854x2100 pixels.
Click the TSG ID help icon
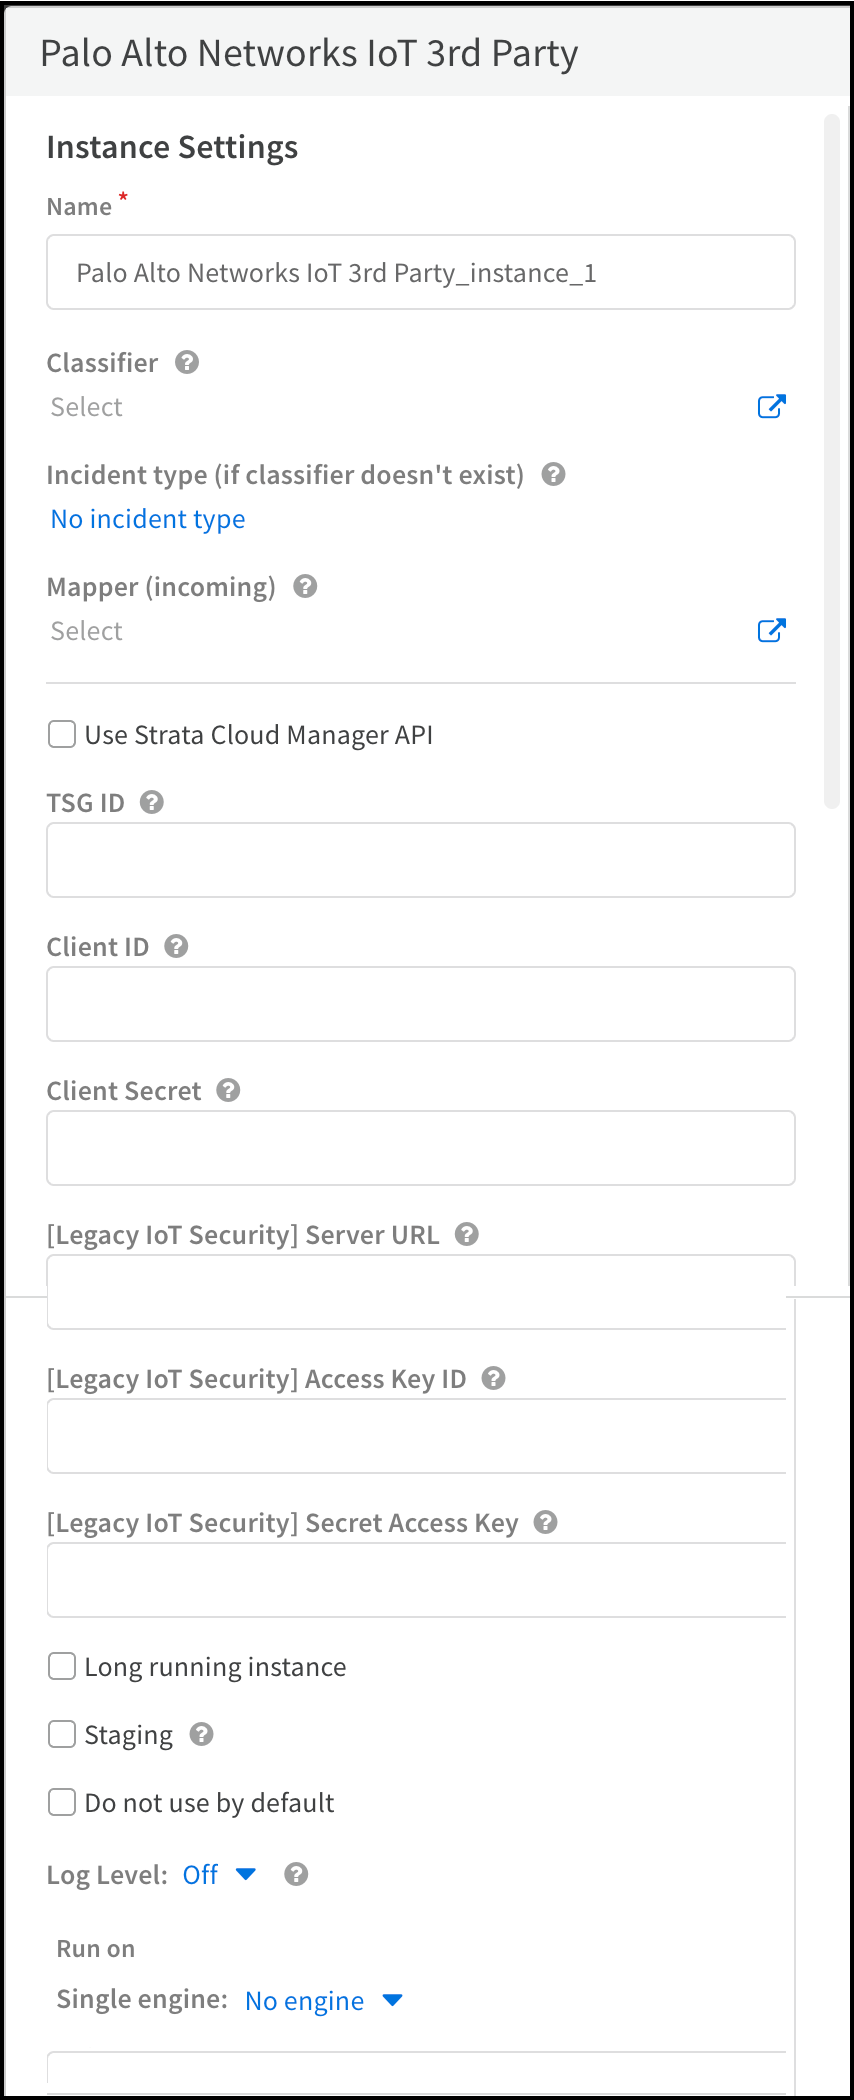[x=152, y=802]
